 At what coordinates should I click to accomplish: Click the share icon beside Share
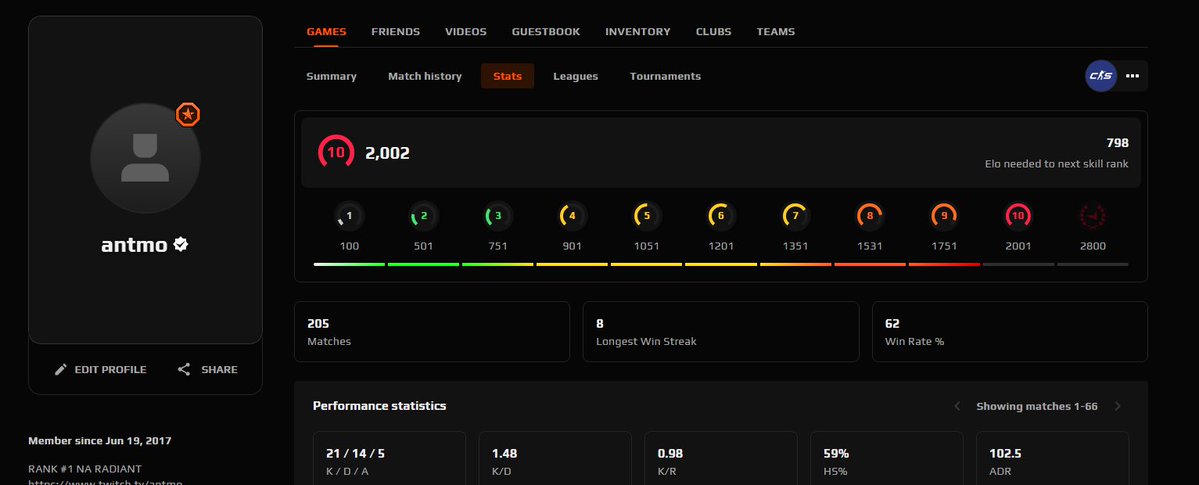point(184,369)
